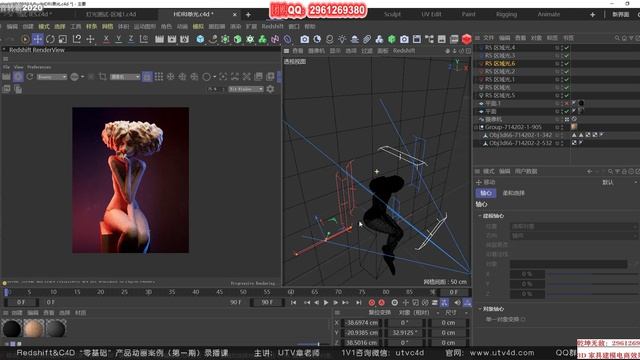Viewport: 640px width, 360px height.
Task: Click Y rotation field 32.9125
Action: tap(404, 333)
